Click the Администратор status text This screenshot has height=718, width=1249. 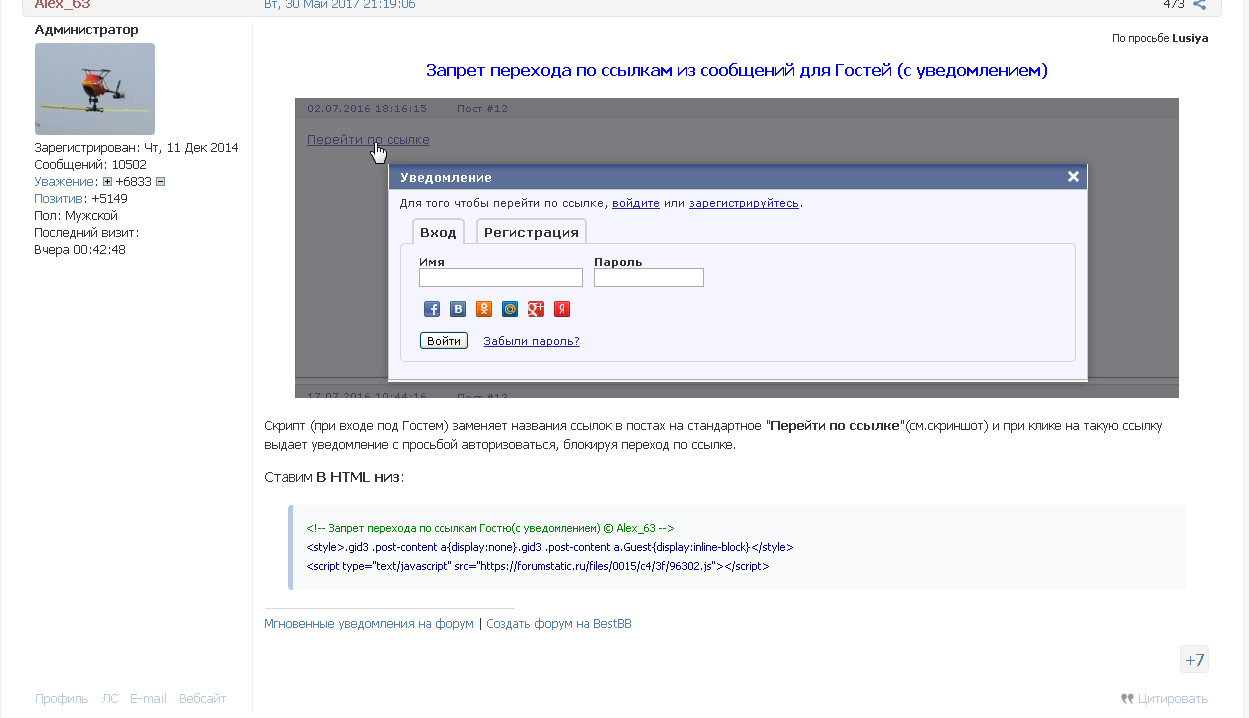87,30
